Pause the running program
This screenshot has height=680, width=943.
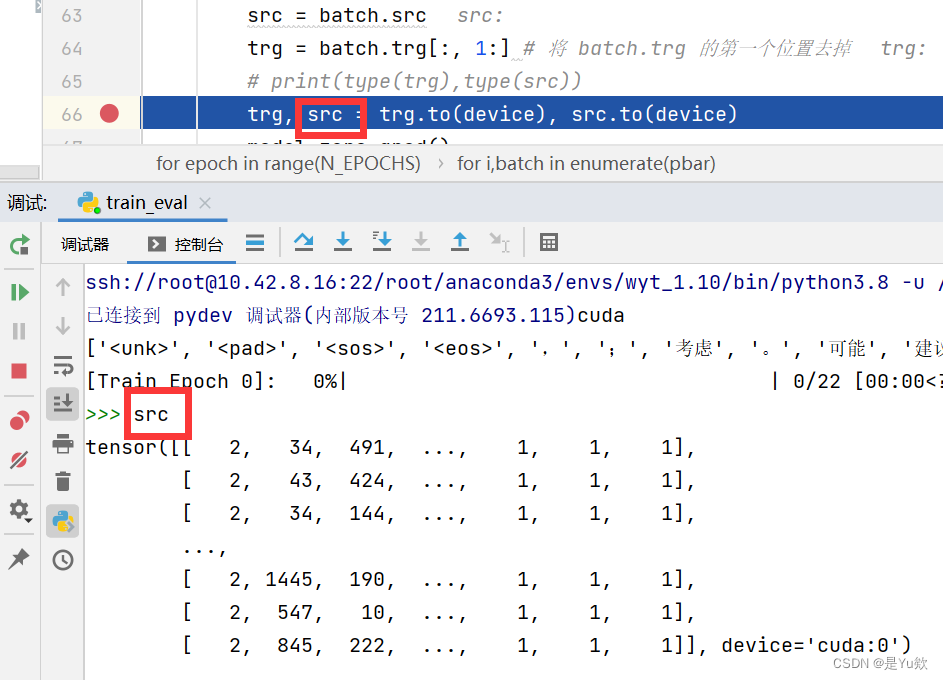click(19, 331)
